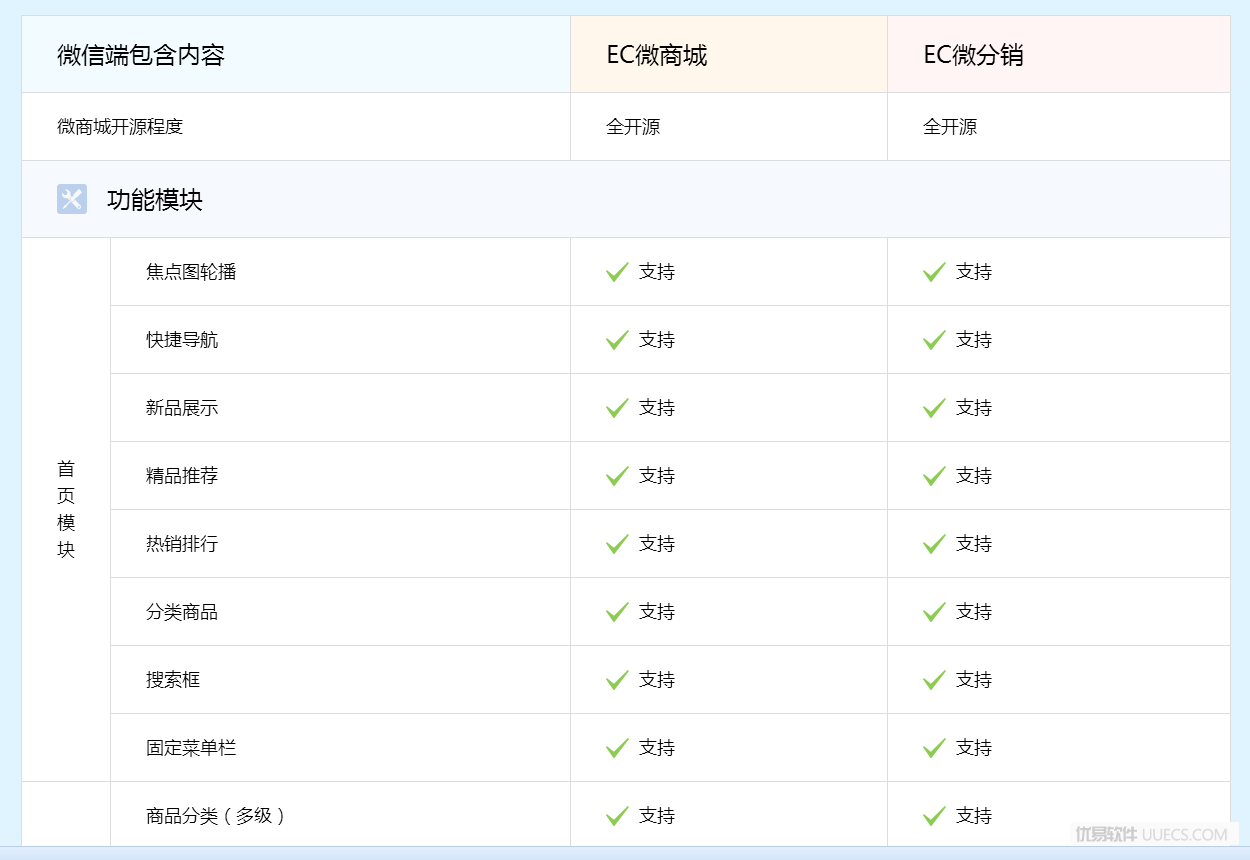Click 支持 text in EC微分销 快捷导航 cell
Viewport: 1250px width, 860px height.
(x=974, y=340)
